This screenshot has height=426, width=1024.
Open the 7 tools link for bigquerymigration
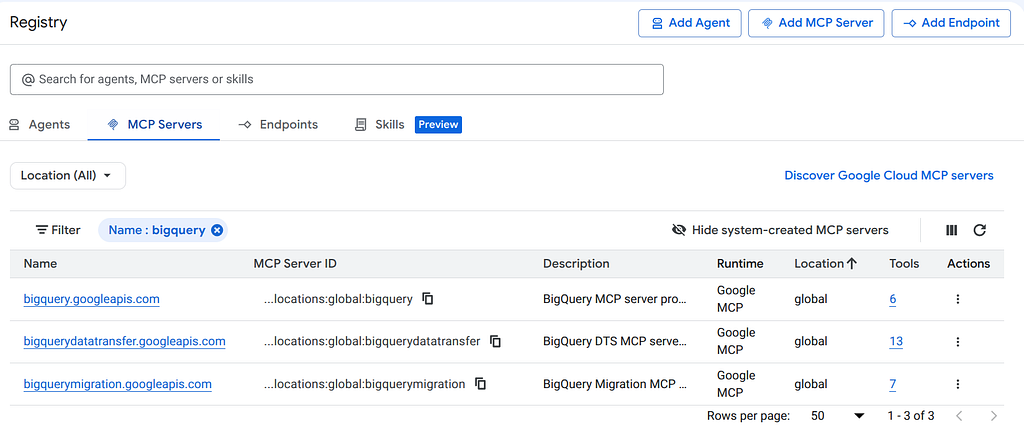[893, 384]
